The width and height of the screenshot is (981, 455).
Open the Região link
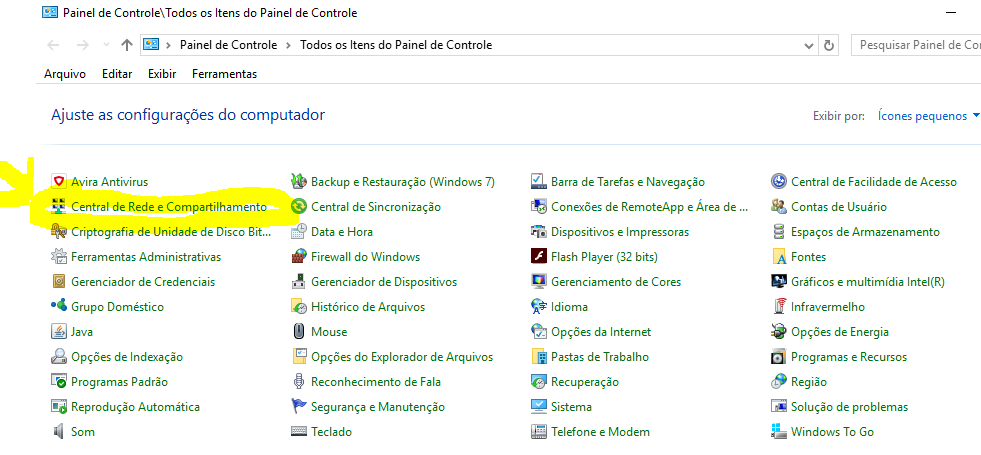click(809, 382)
